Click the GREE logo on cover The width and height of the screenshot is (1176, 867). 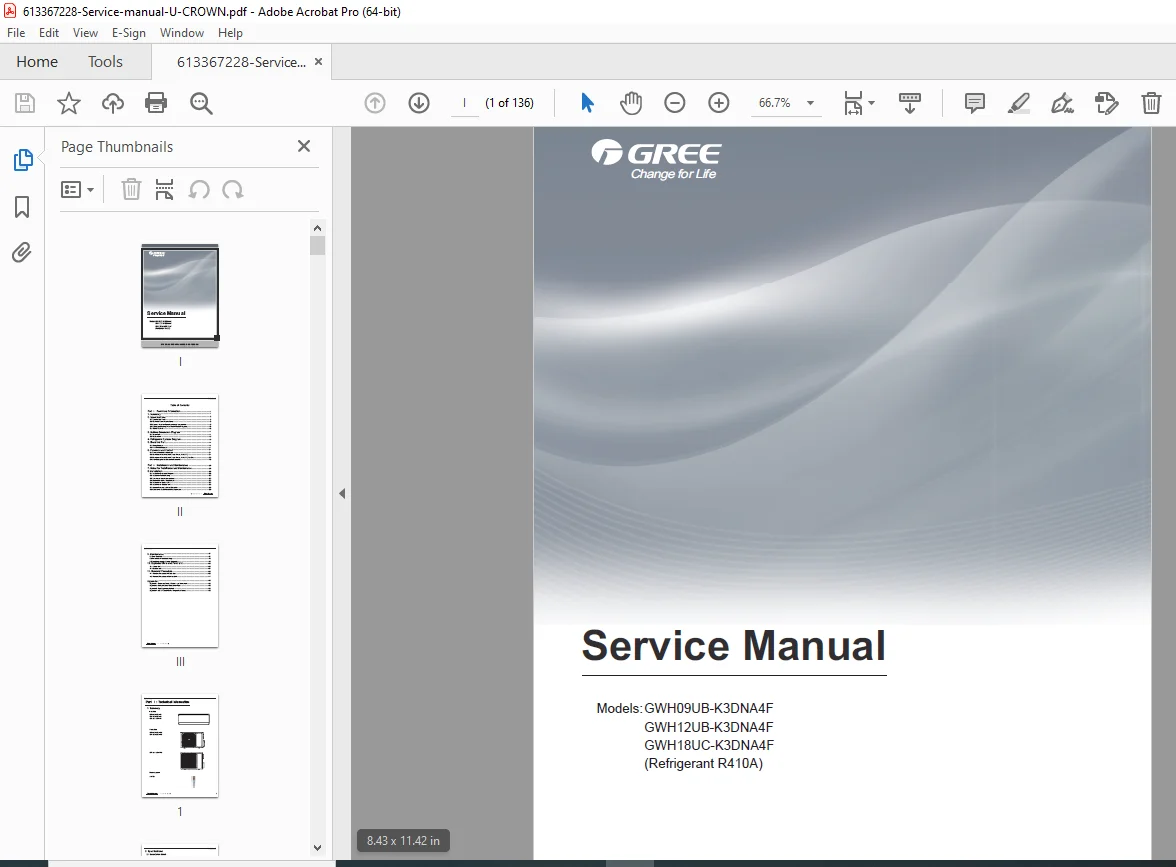[x=656, y=160]
